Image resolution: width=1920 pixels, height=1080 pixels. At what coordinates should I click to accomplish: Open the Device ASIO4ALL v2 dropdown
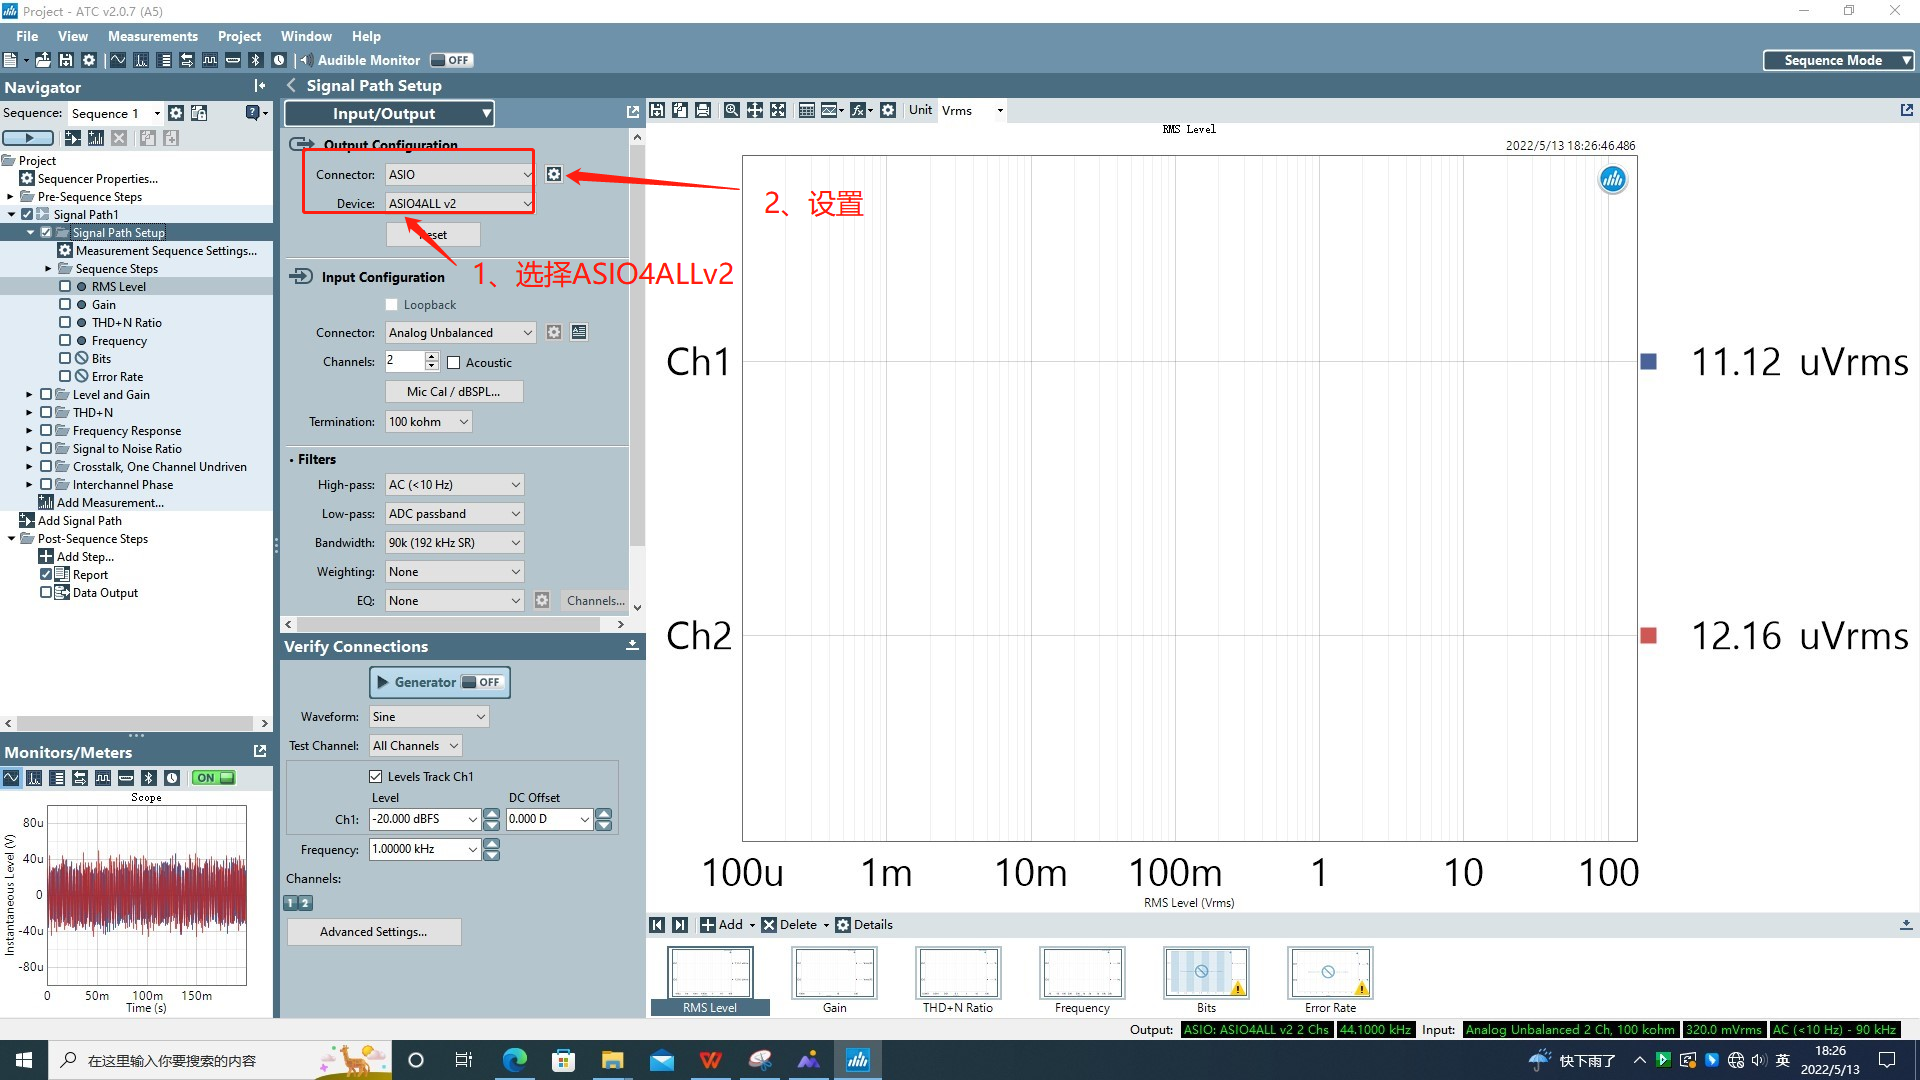point(460,203)
